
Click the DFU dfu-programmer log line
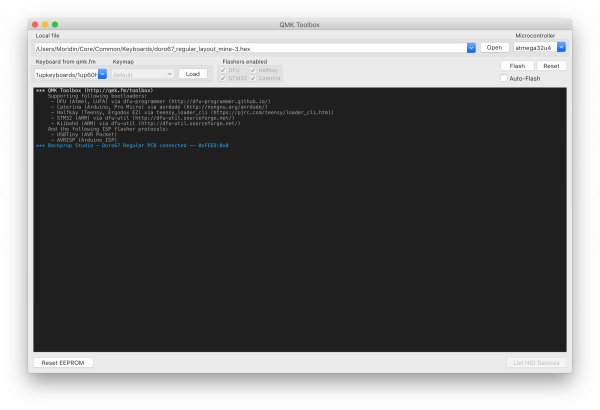(x=160, y=101)
